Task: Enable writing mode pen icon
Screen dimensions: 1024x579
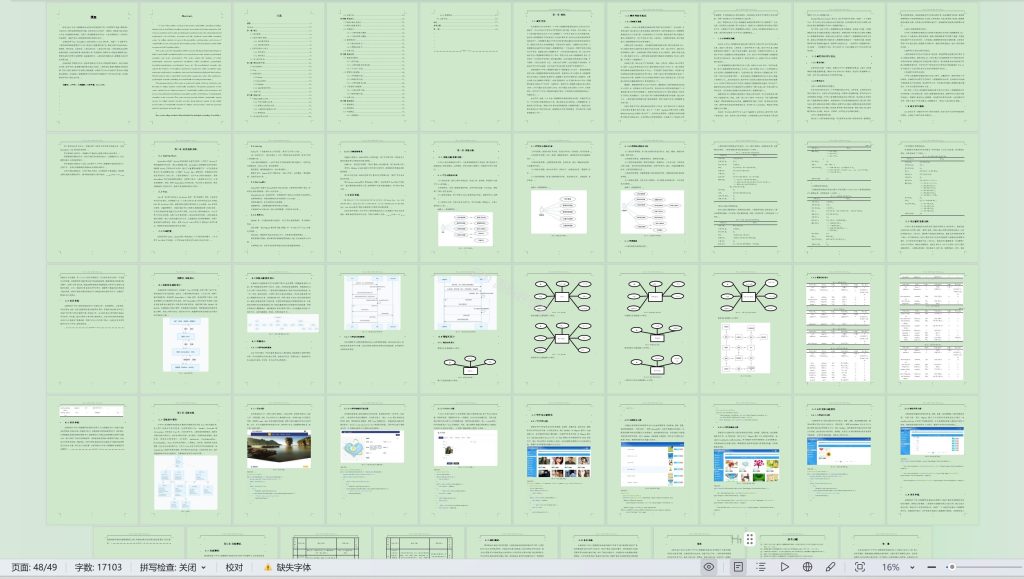Action: pos(830,567)
